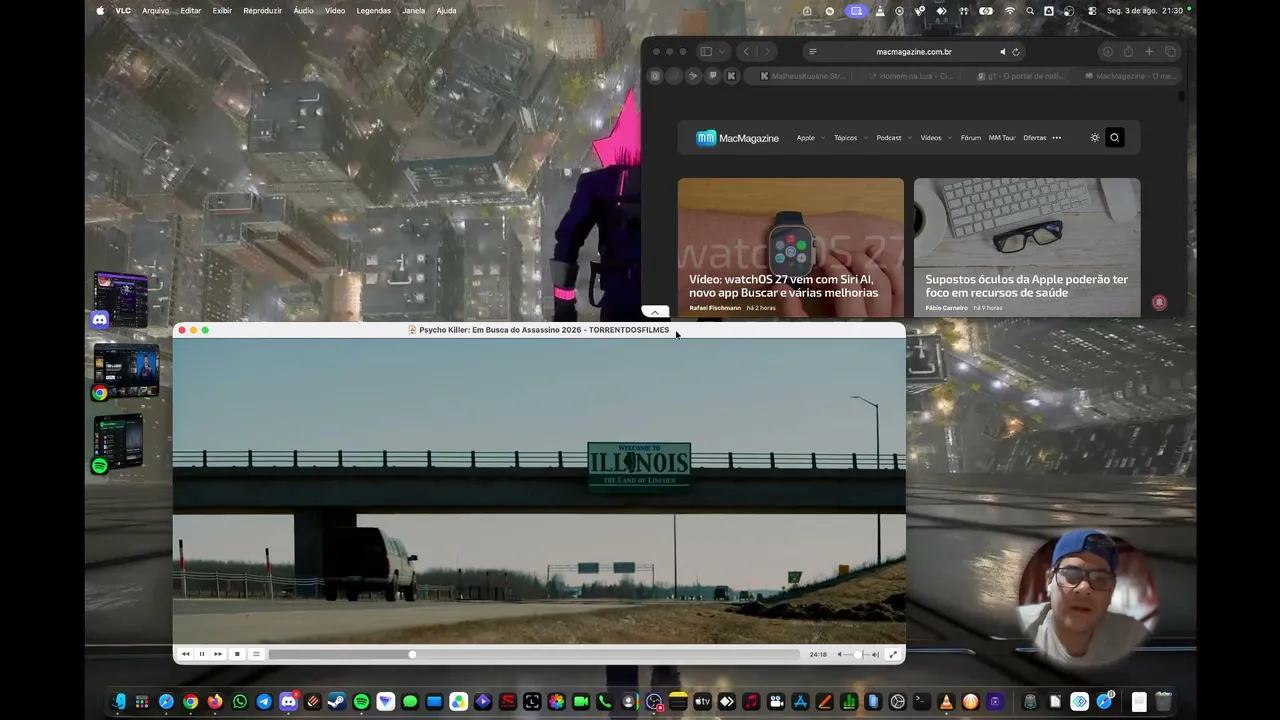Toggle MacMagazine light/dark theme
This screenshot has width=1280, height=720.
coord(1095,138)
